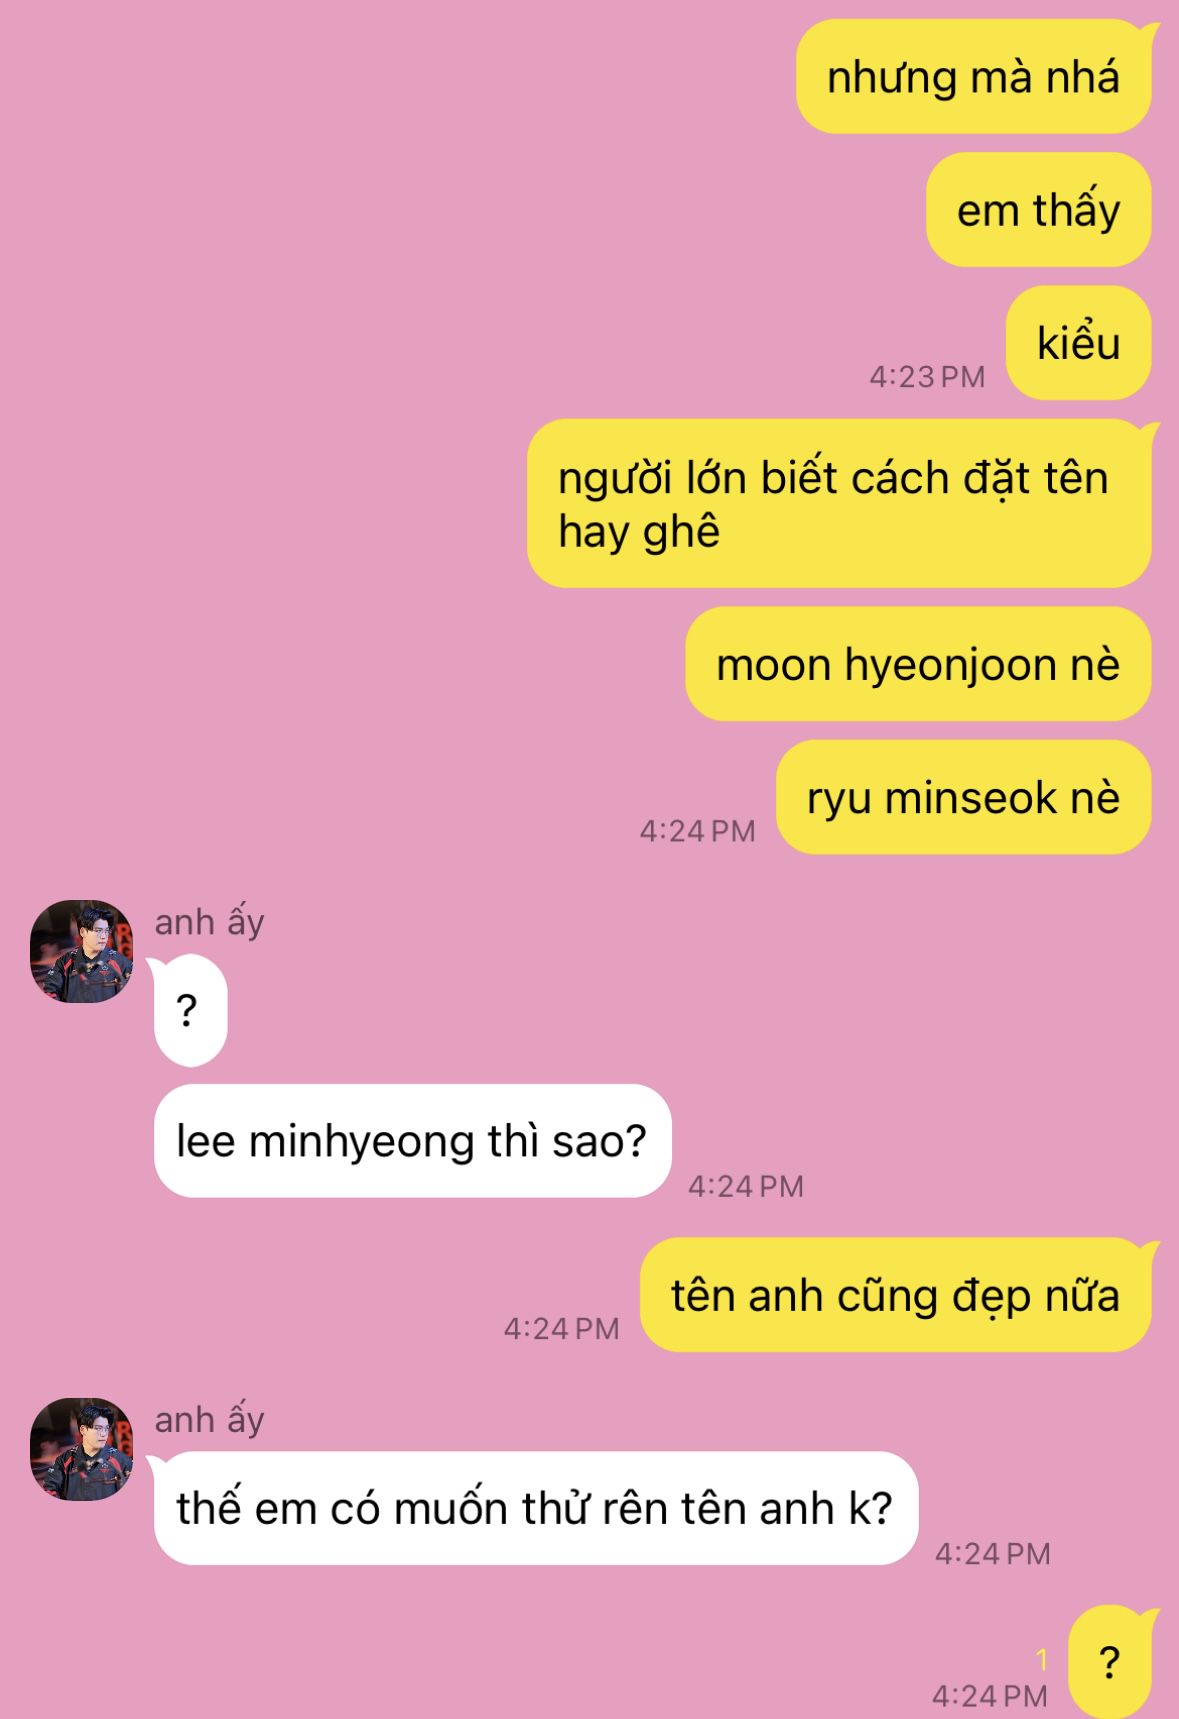Tap the timestamp beside "lee minhyeong thì sao?"
This screenshot has width=1179, height=1719.
[746, 1186]
